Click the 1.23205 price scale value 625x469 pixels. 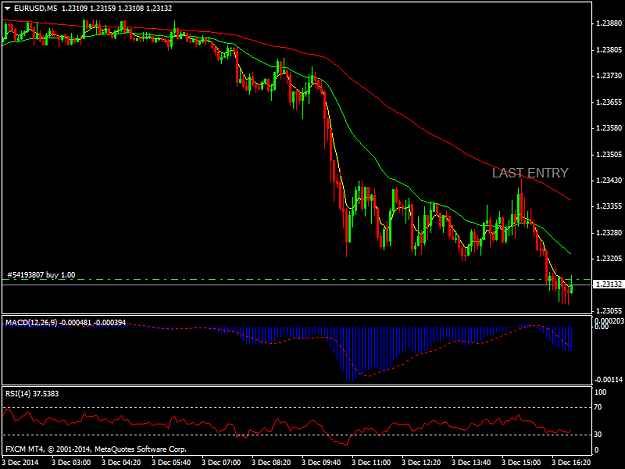(x=609, y=259)
